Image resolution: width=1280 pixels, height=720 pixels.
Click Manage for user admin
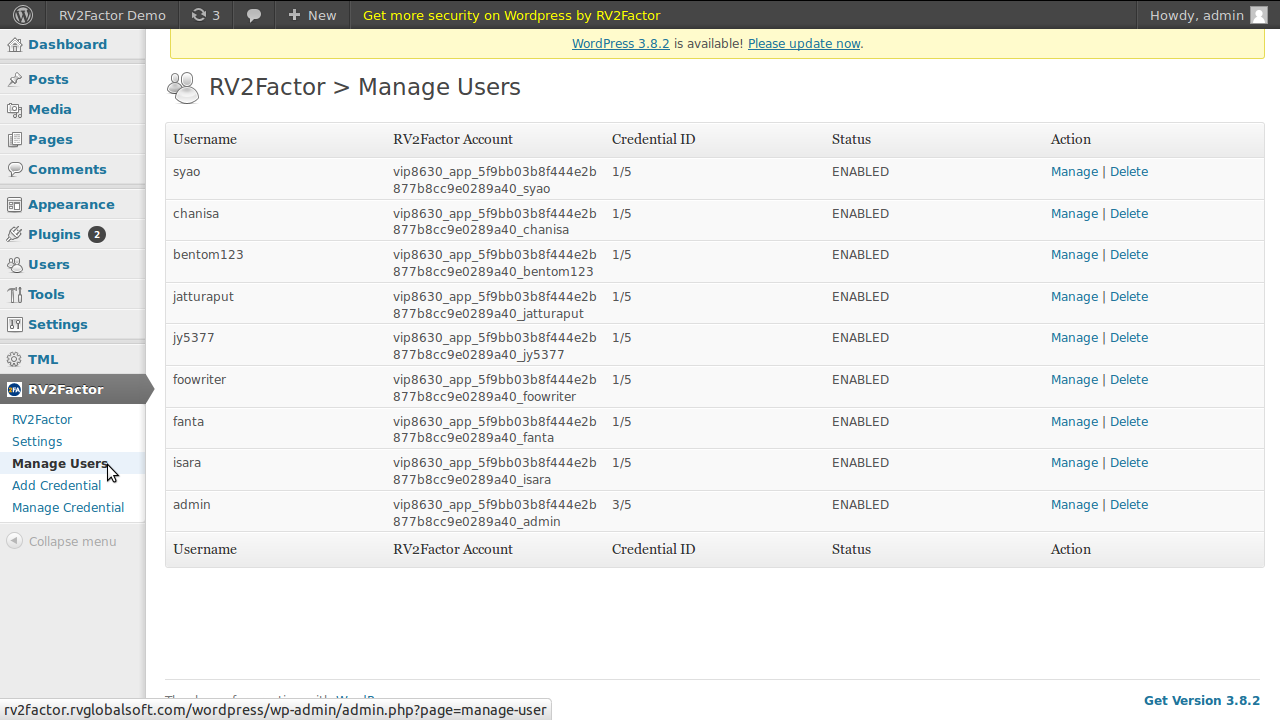coord(1074,505)
